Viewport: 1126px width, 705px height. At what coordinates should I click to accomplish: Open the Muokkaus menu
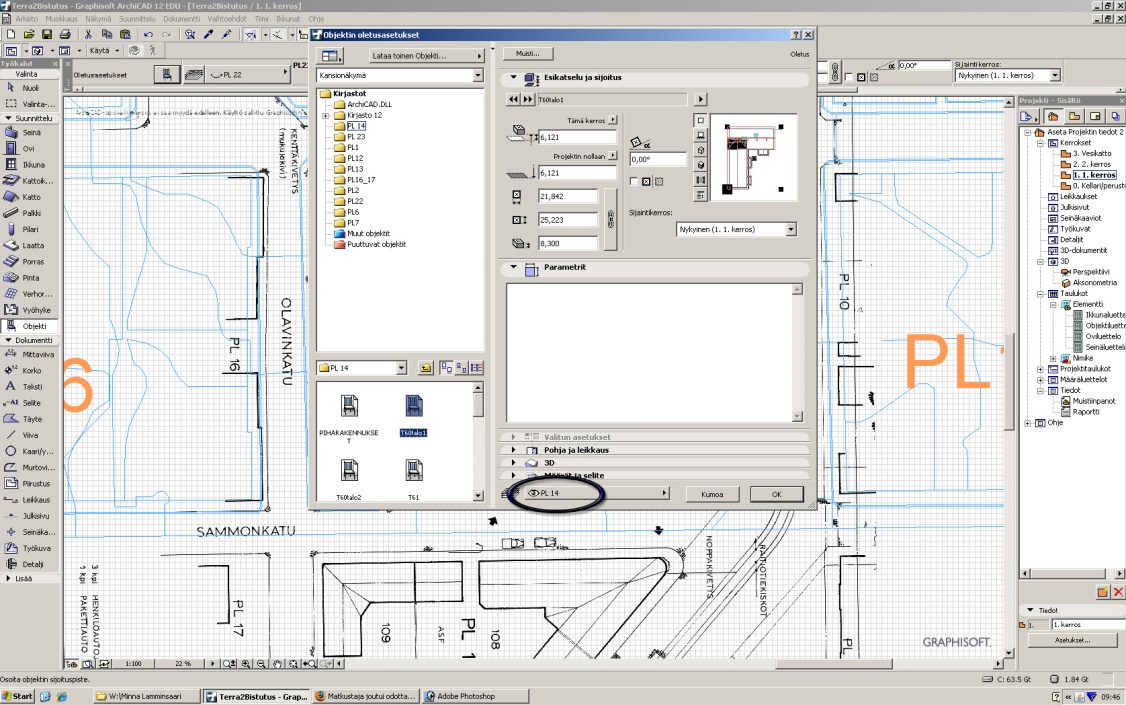point(61,19)
